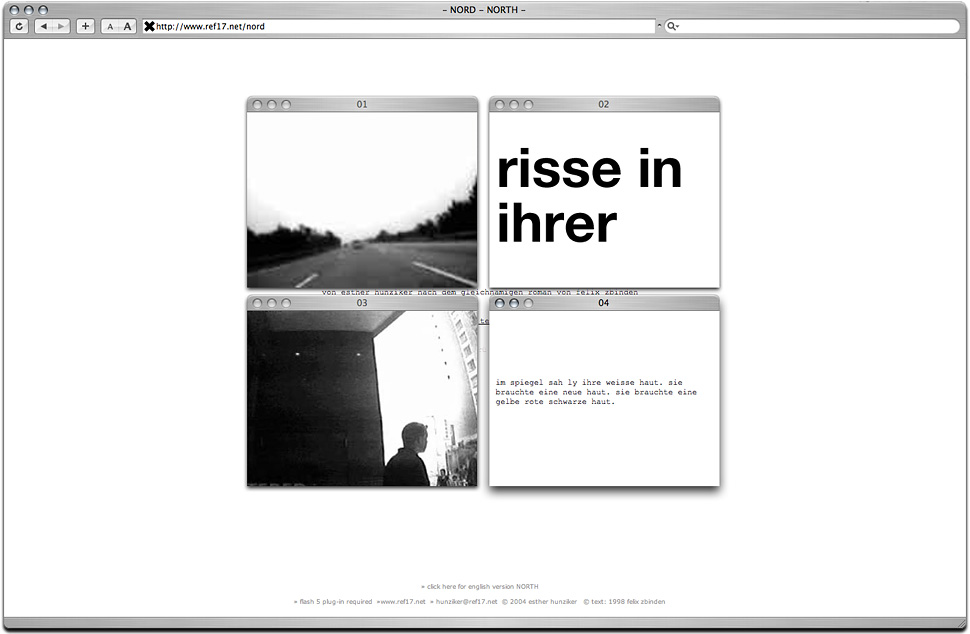Click the site icon beside the URL
Screen dimensions: 970x634
click(x=149, y=26)
